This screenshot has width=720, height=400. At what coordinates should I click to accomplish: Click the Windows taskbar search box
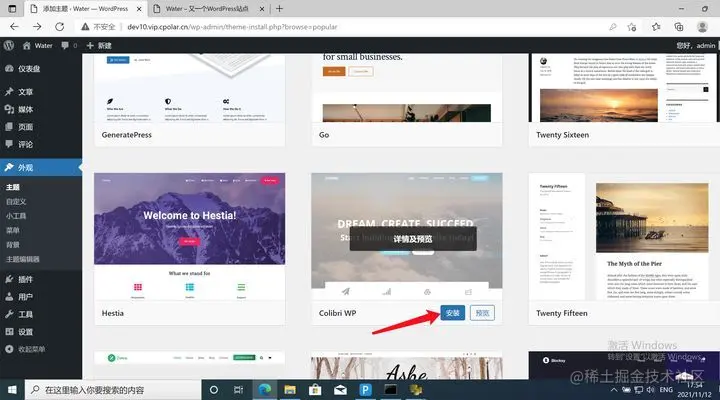113,390
